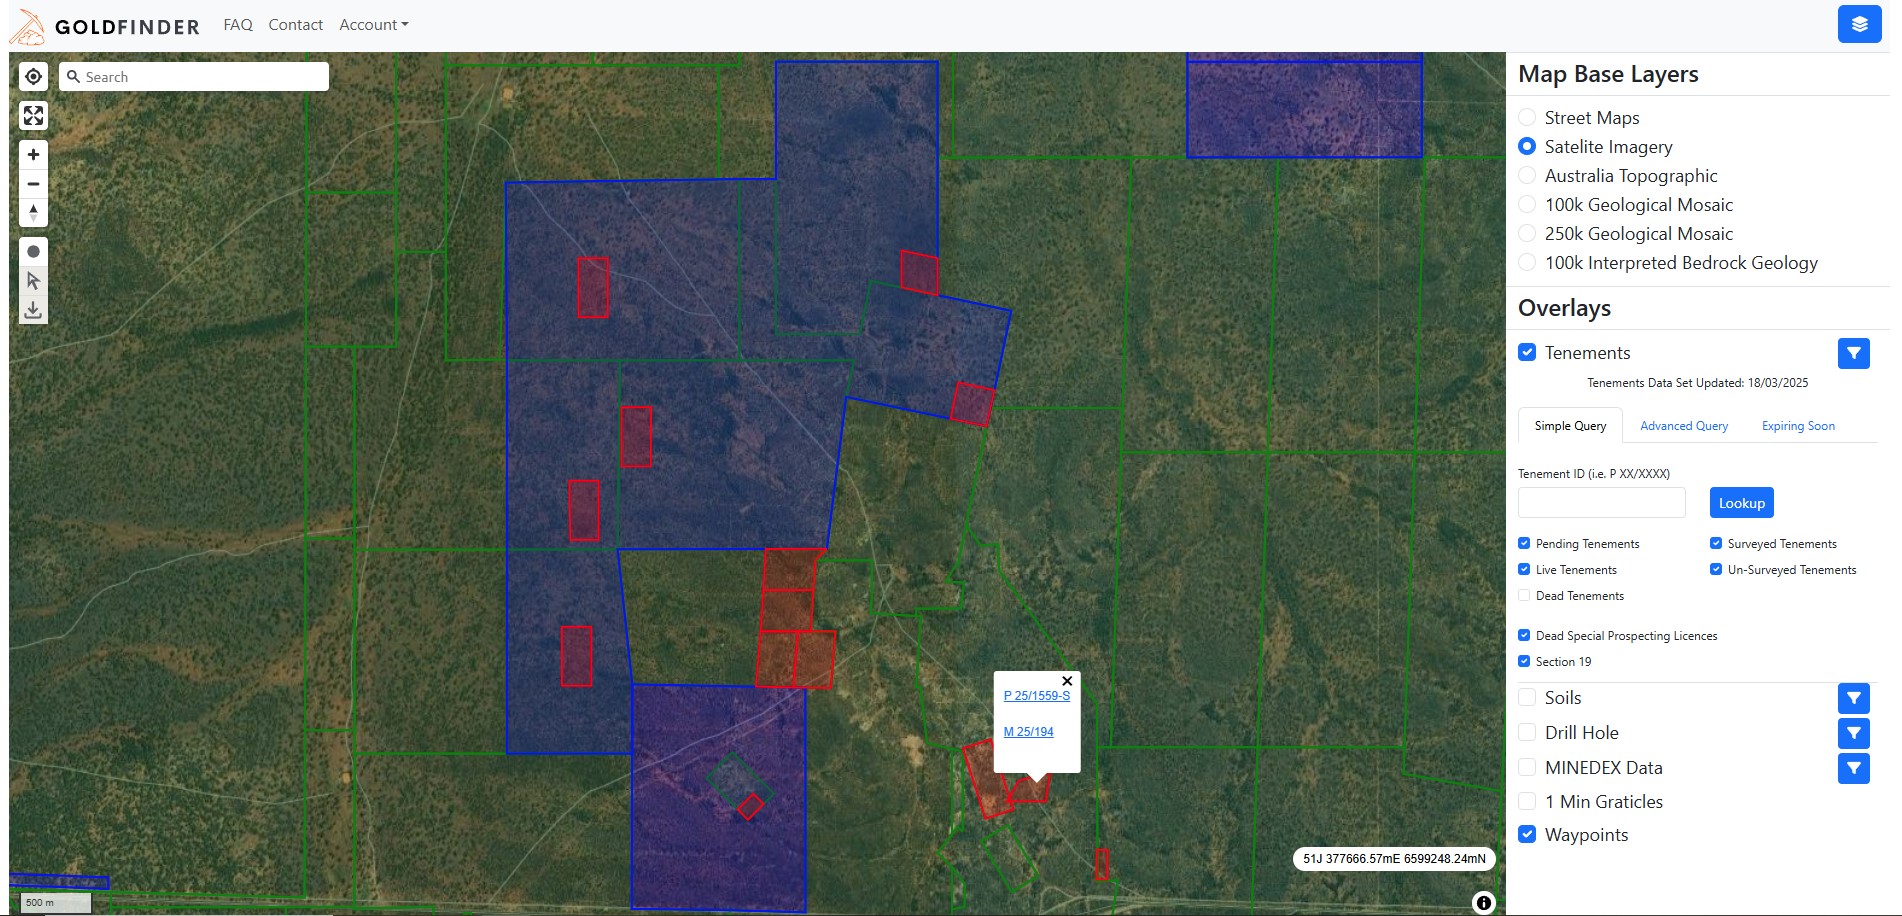This screenshot has width=1902, height=916.
Task: Open the FAQ page
Action: (x=238, y=25)
